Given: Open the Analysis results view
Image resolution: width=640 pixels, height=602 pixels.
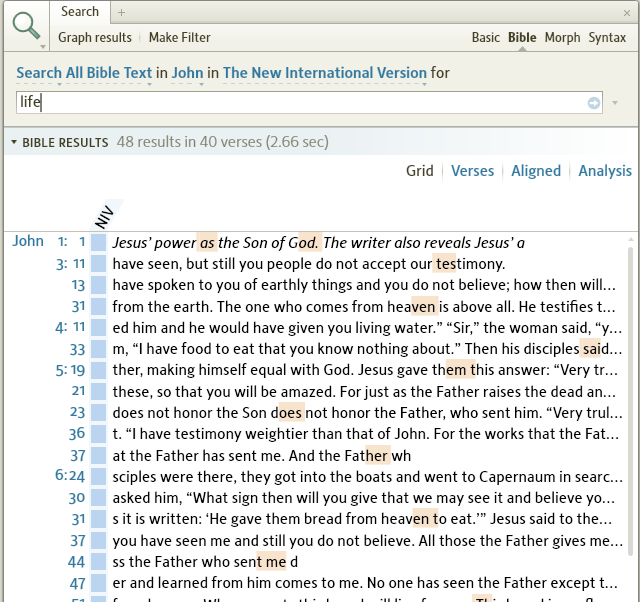Looking at the screenshot, I should point(605,171).
